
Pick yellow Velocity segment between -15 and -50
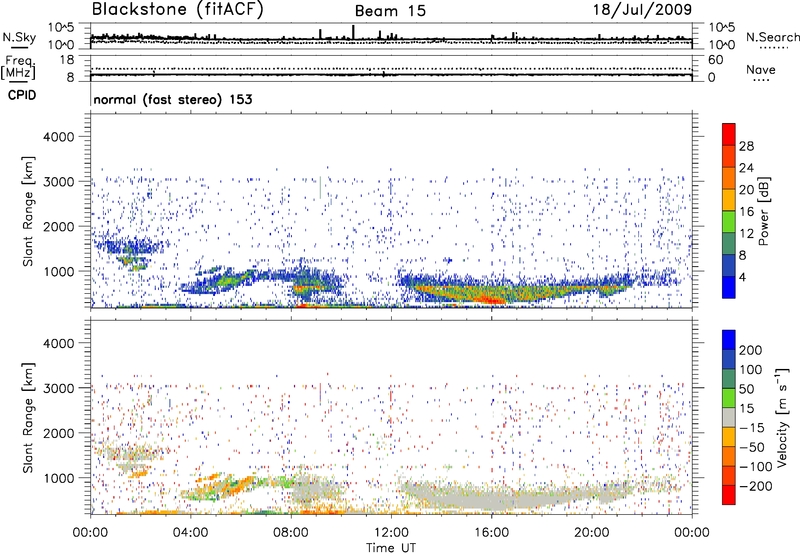pos(729,437)
